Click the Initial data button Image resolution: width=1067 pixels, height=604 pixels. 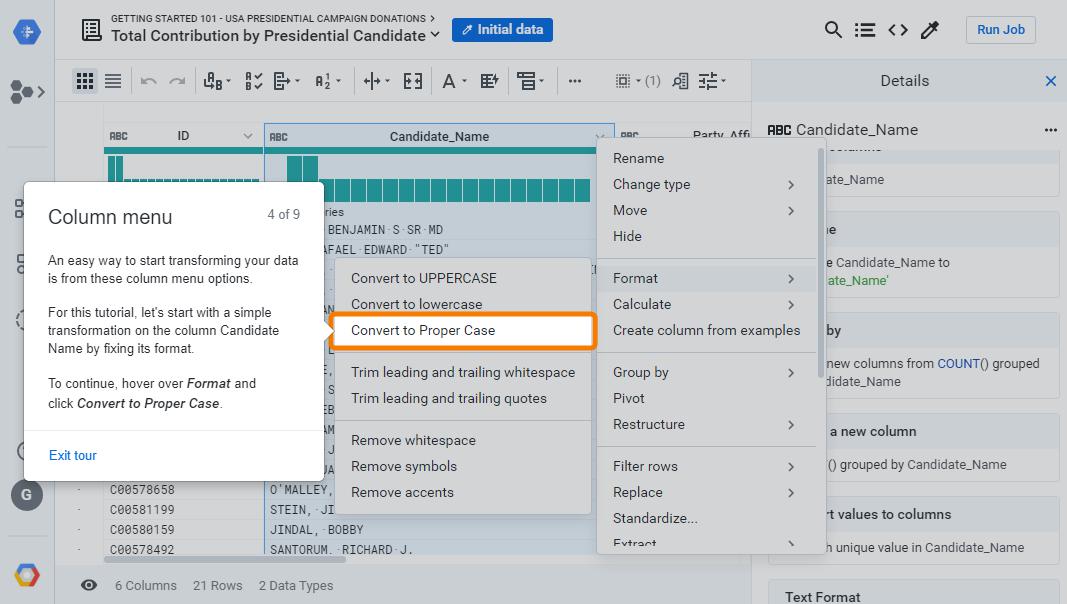tap(502, 29)
